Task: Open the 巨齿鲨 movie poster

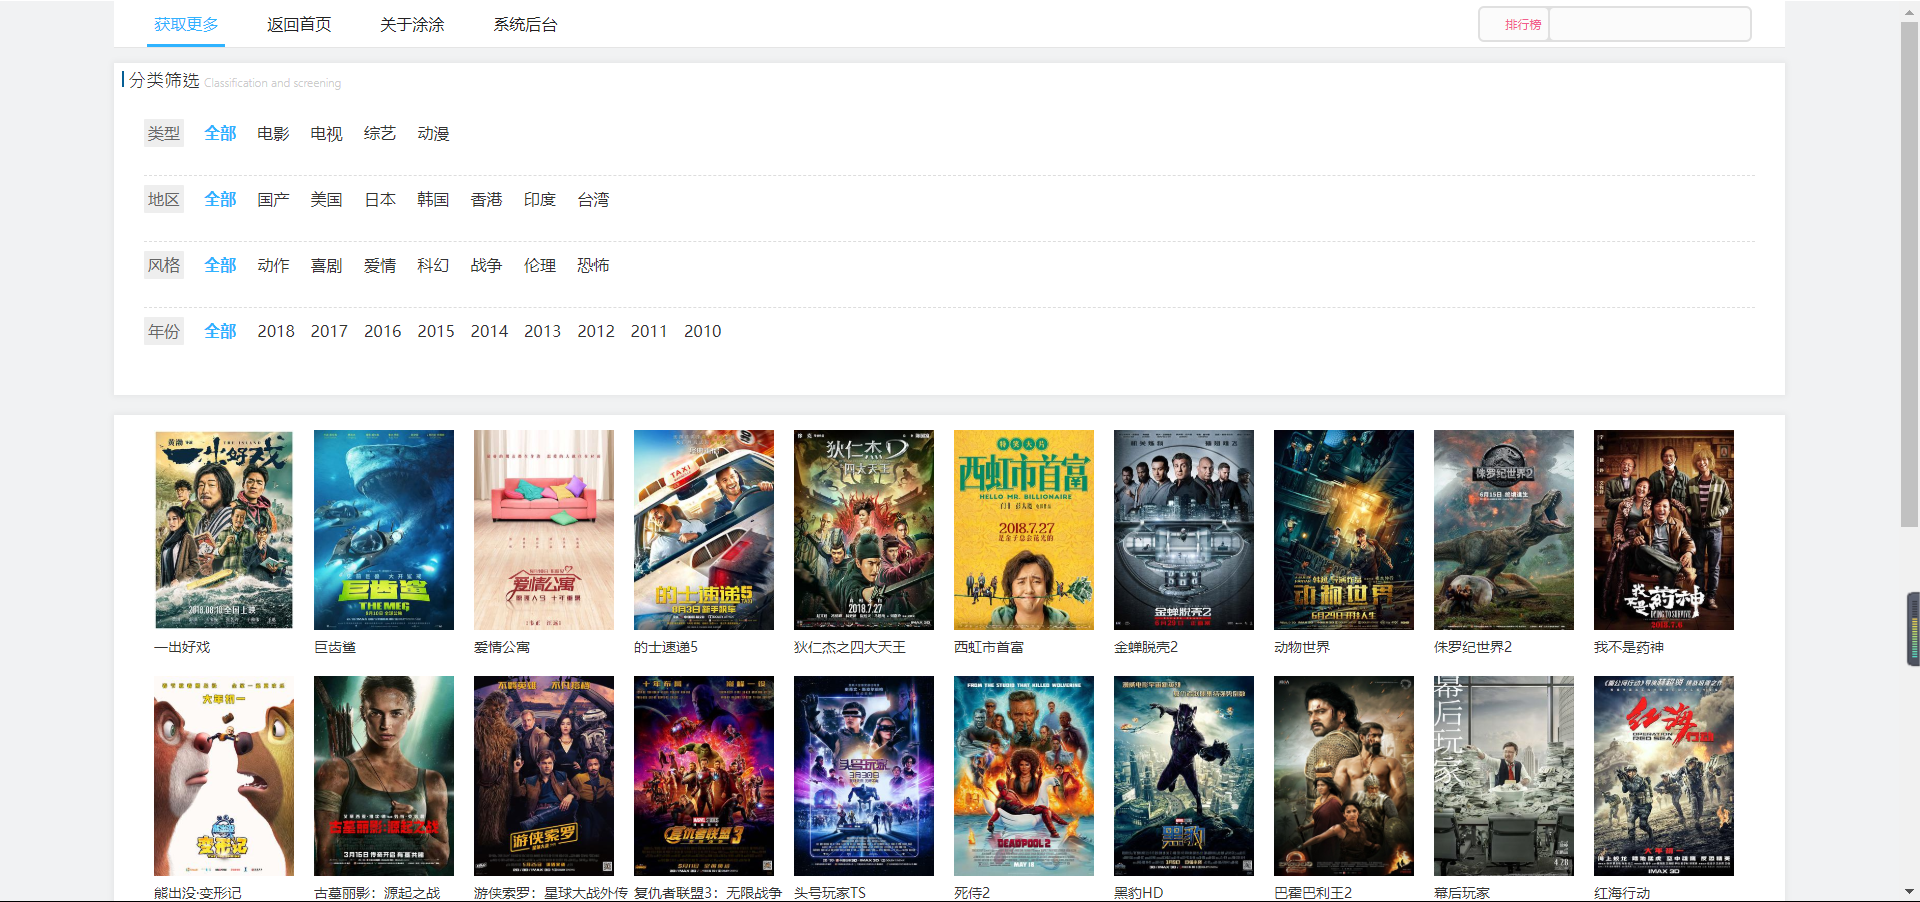Action: [x=384, y=530]
